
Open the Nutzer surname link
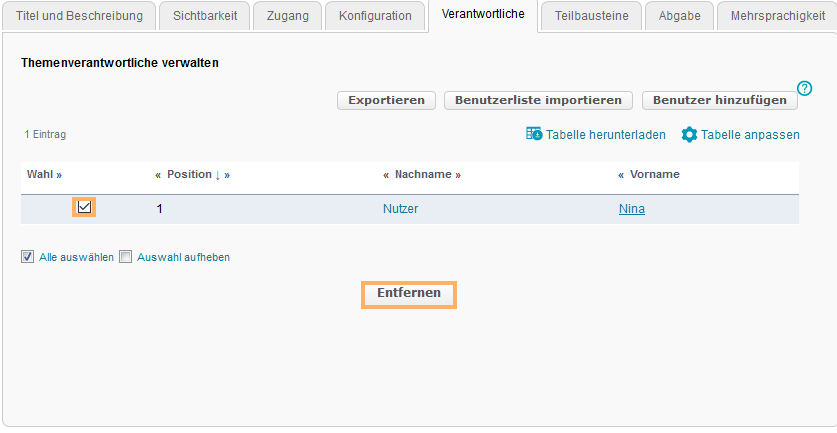pyautogui.click(x=400, y=209)
